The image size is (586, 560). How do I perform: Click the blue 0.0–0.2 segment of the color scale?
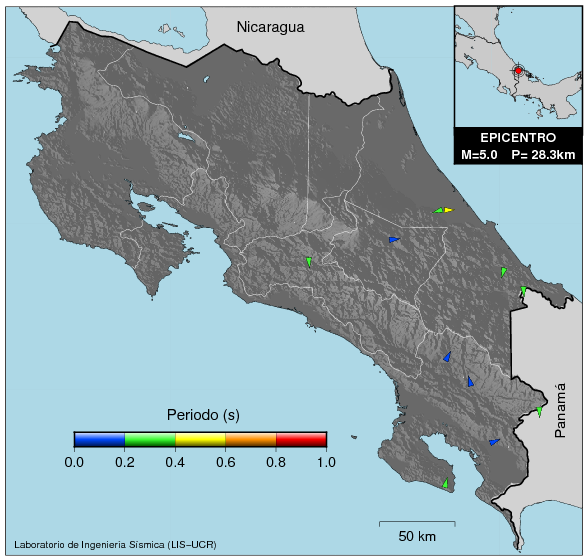[99, 440]
